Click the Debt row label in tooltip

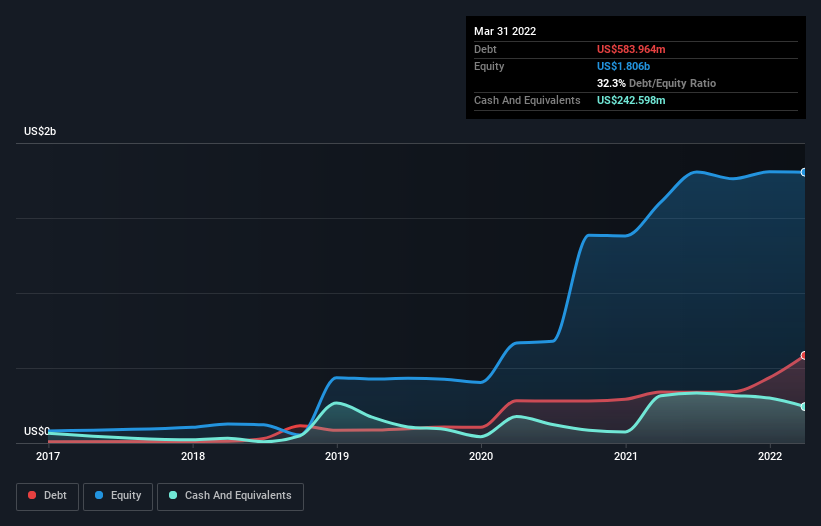(x=485, y=49)
